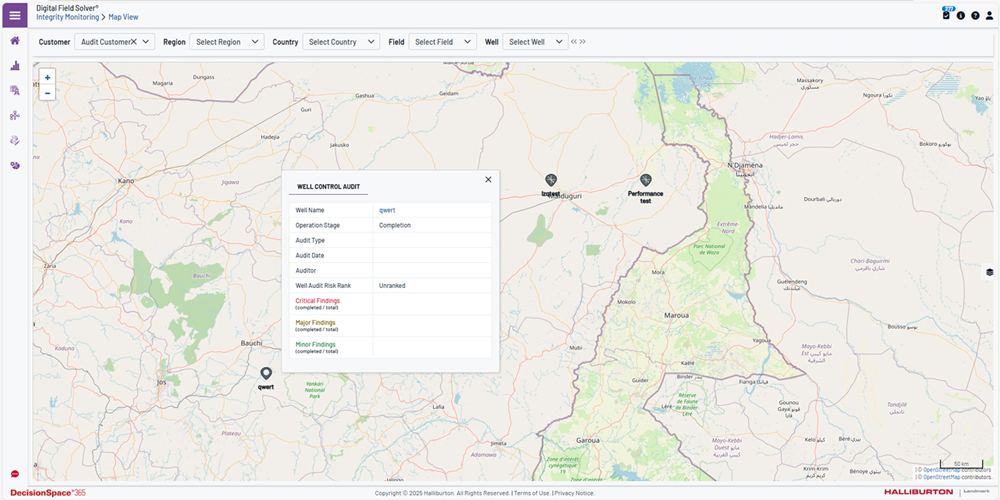Open the hamburger main menu
Image resolution: width=1000 pixels, height=500 pixels.
(x=15, y=15)
